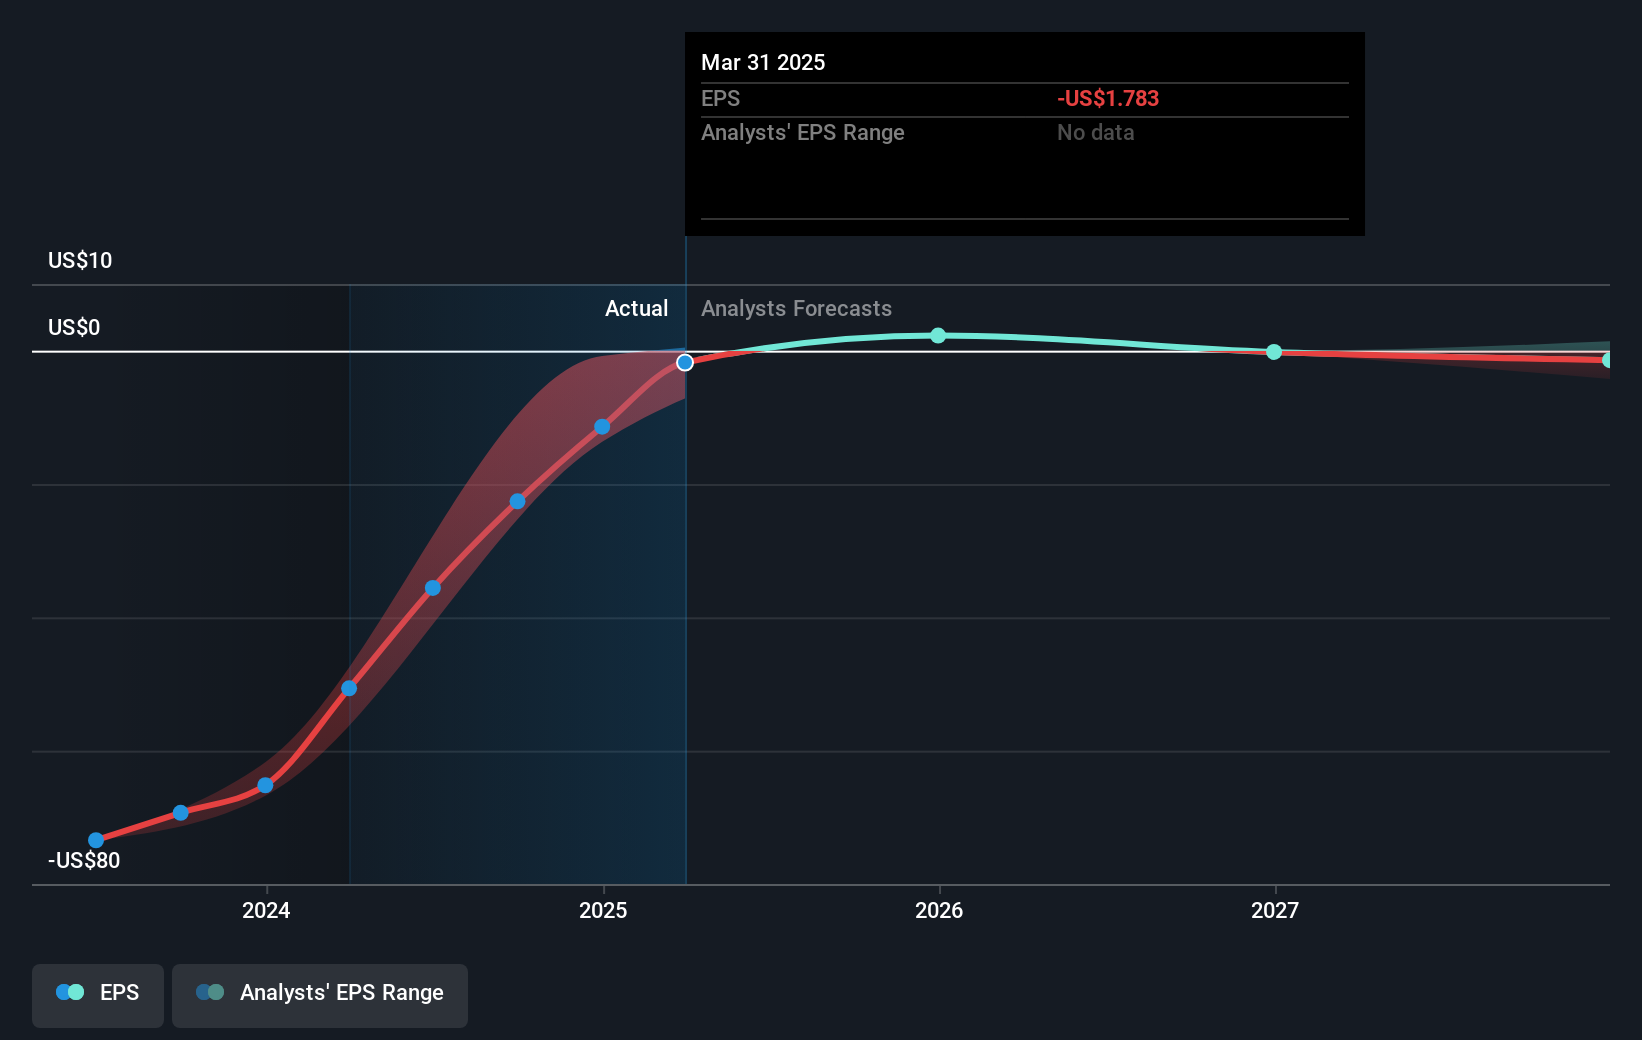
Task: Click the No data text in tooltip
Action: coord(1095,132)
